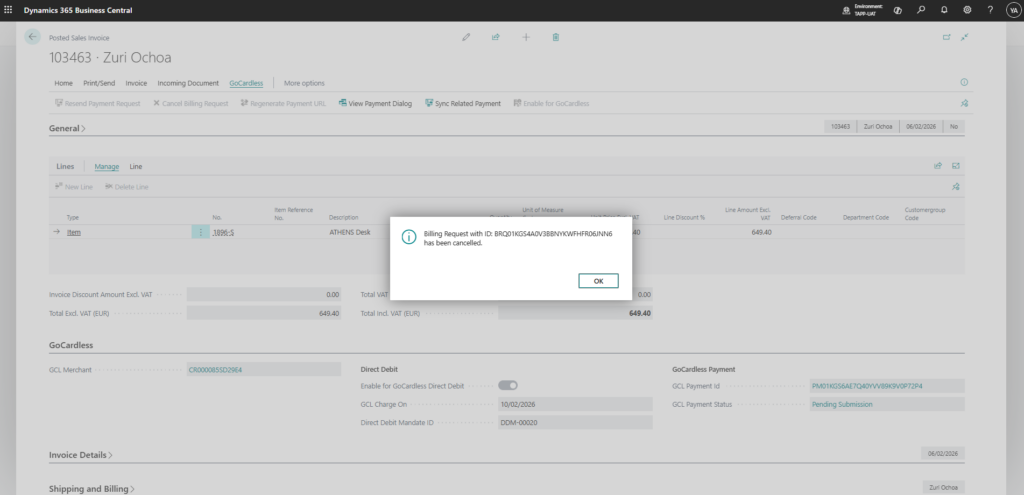Click the plus icon to create new
The height and width of the screenshot is (495, 1024).
click(x=526, y=37)
